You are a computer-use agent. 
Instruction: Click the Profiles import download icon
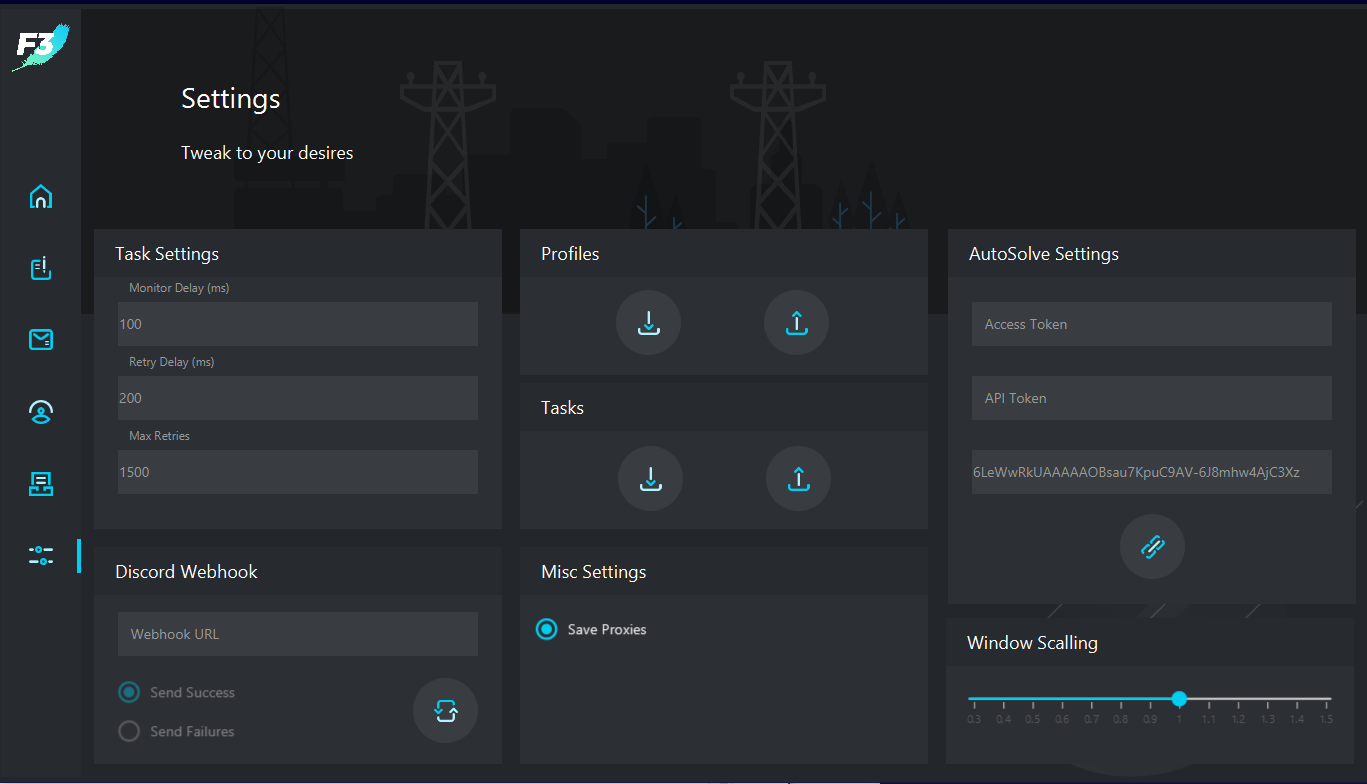(x=648, y=323)
